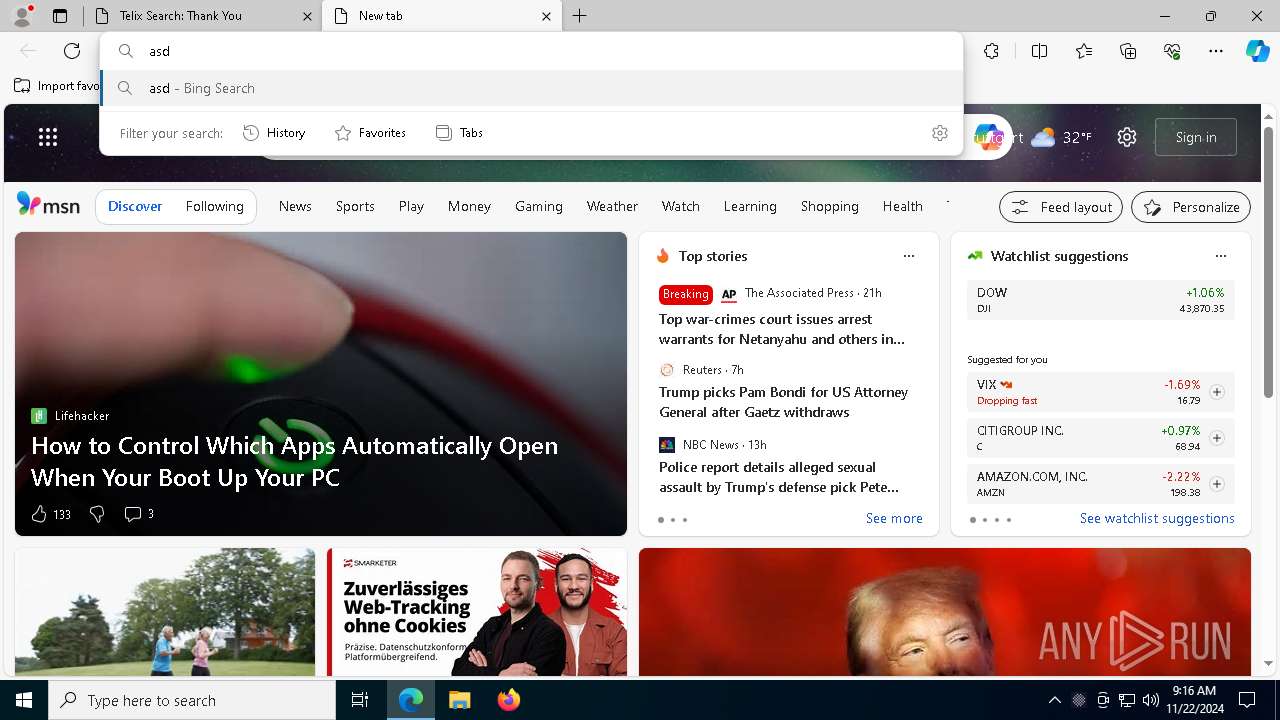1280x720 pixels.
Task: Open the Favorites star toolbar icon
Action: [x=1084, y=51]
